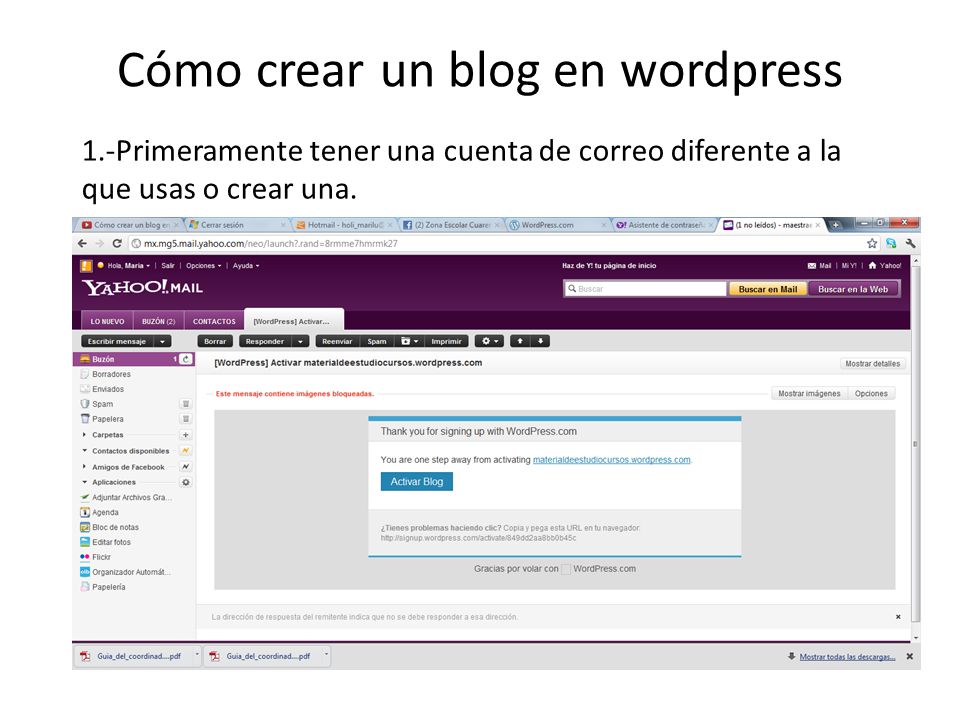Switch to the Hotmail browser tab

click(345, 225)
